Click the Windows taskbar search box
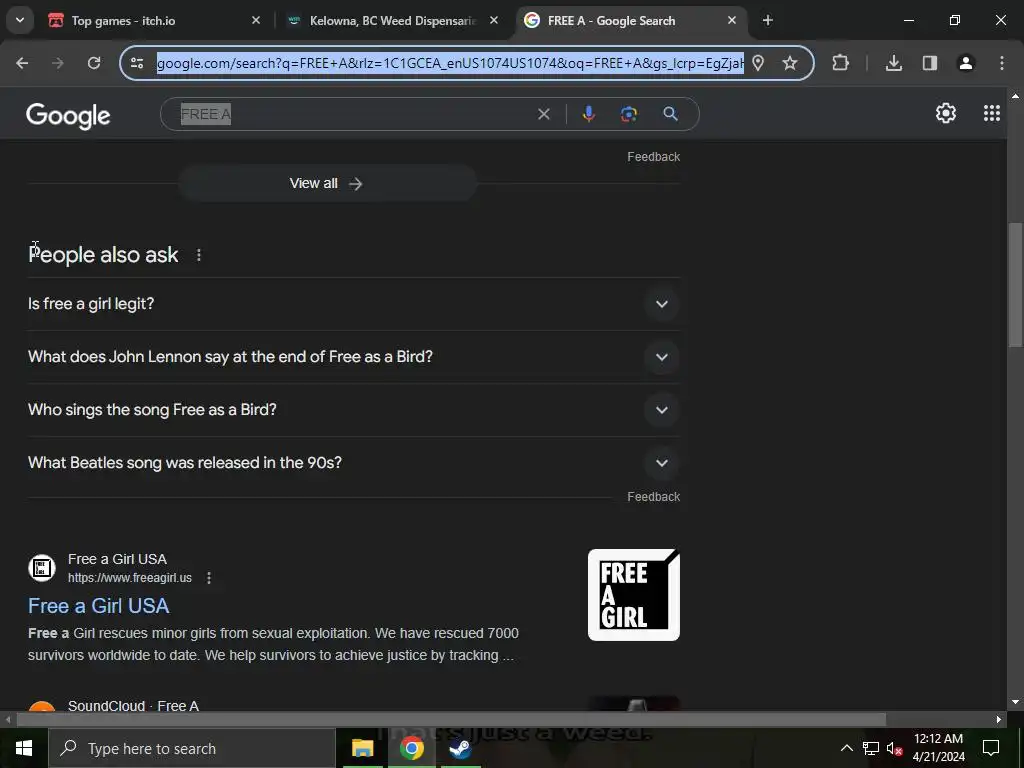This screenshot has height=768, width=1024. click(192, 748)
